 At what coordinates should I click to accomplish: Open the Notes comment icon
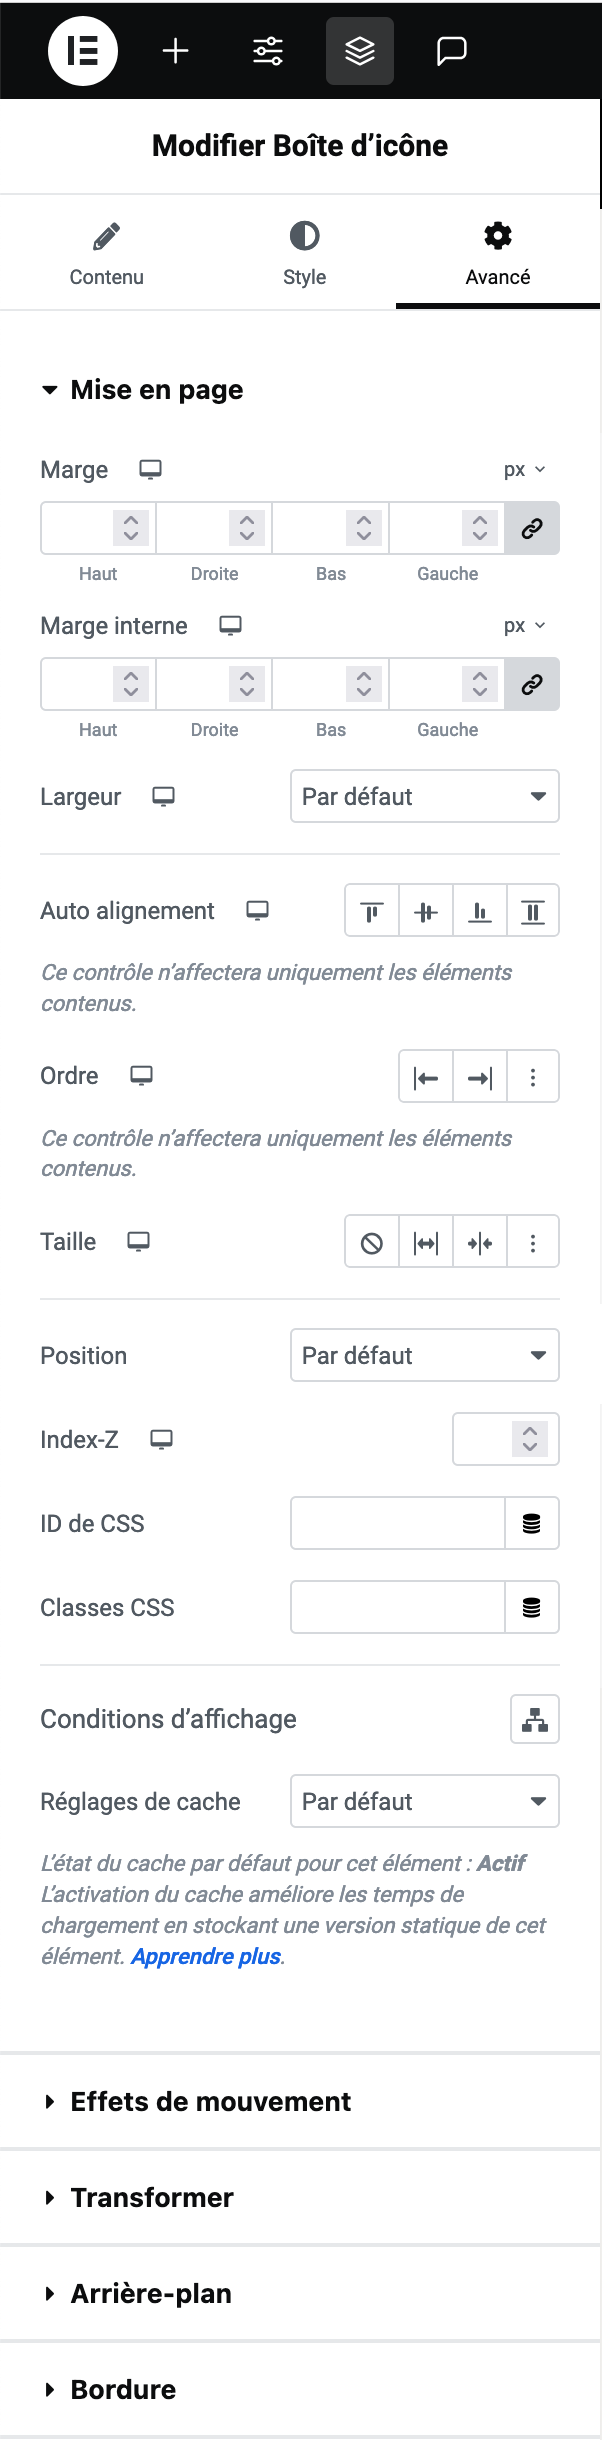point(452,51)
